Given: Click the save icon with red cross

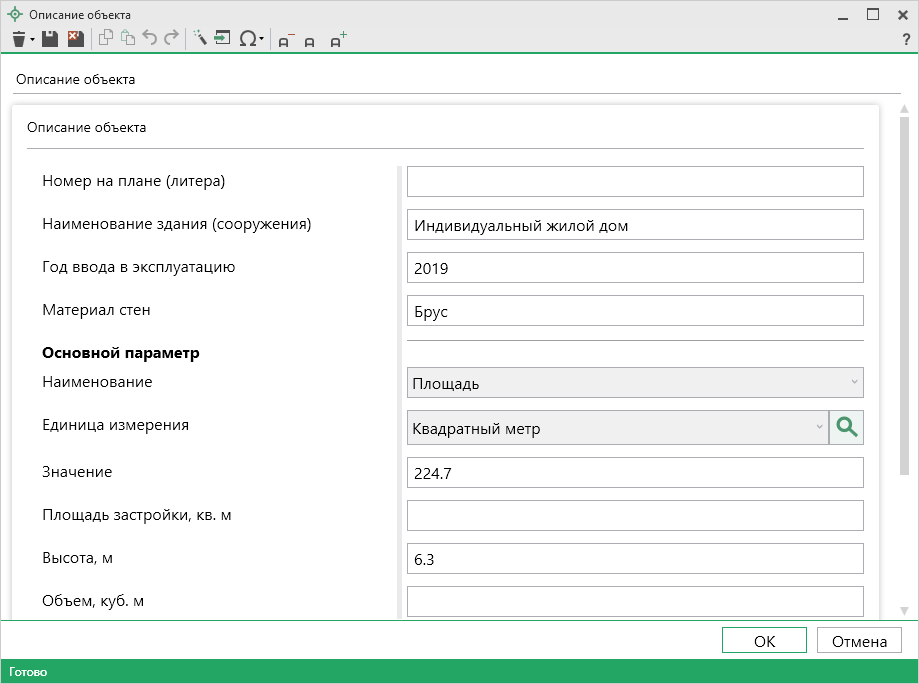Looking at the screenshot, I should point(75,39).
